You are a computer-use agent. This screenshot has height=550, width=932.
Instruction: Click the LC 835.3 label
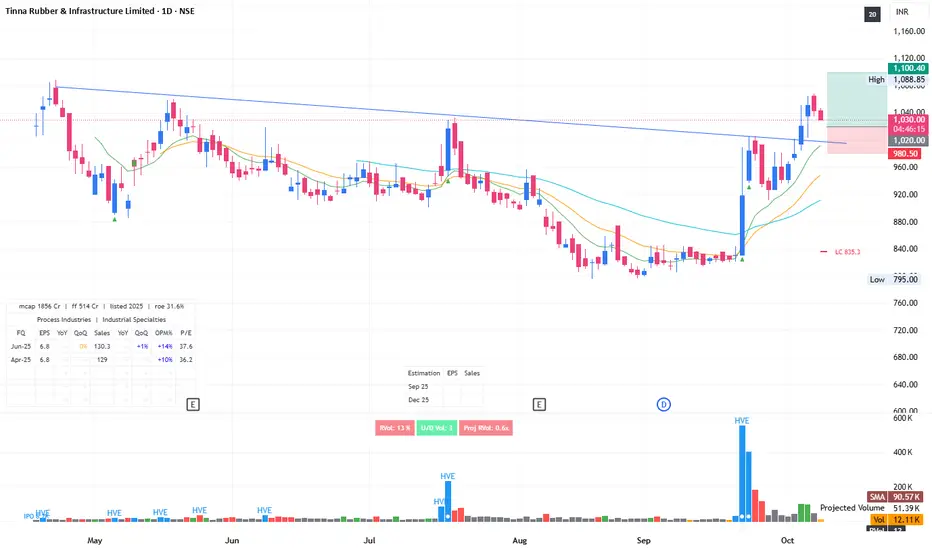[847, 252]
